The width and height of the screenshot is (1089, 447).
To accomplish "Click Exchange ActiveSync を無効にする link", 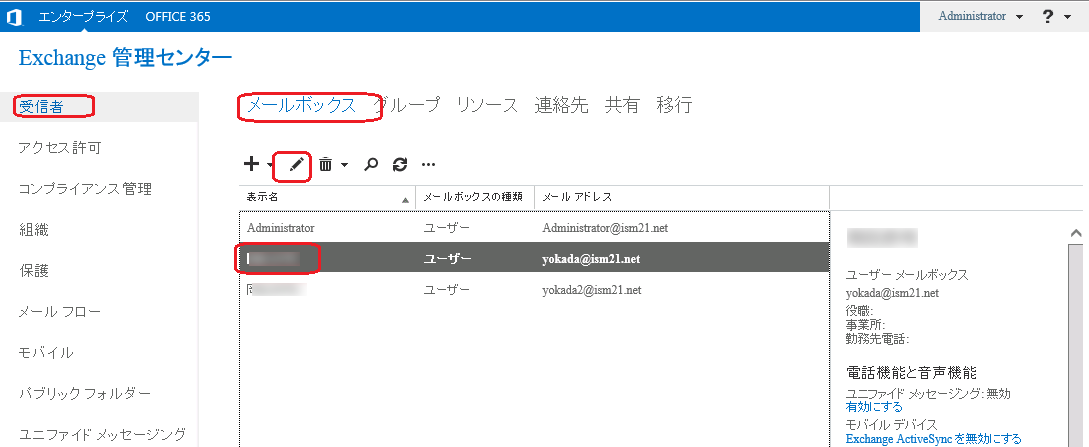I will pyautogui.click(x=933, y=439).
